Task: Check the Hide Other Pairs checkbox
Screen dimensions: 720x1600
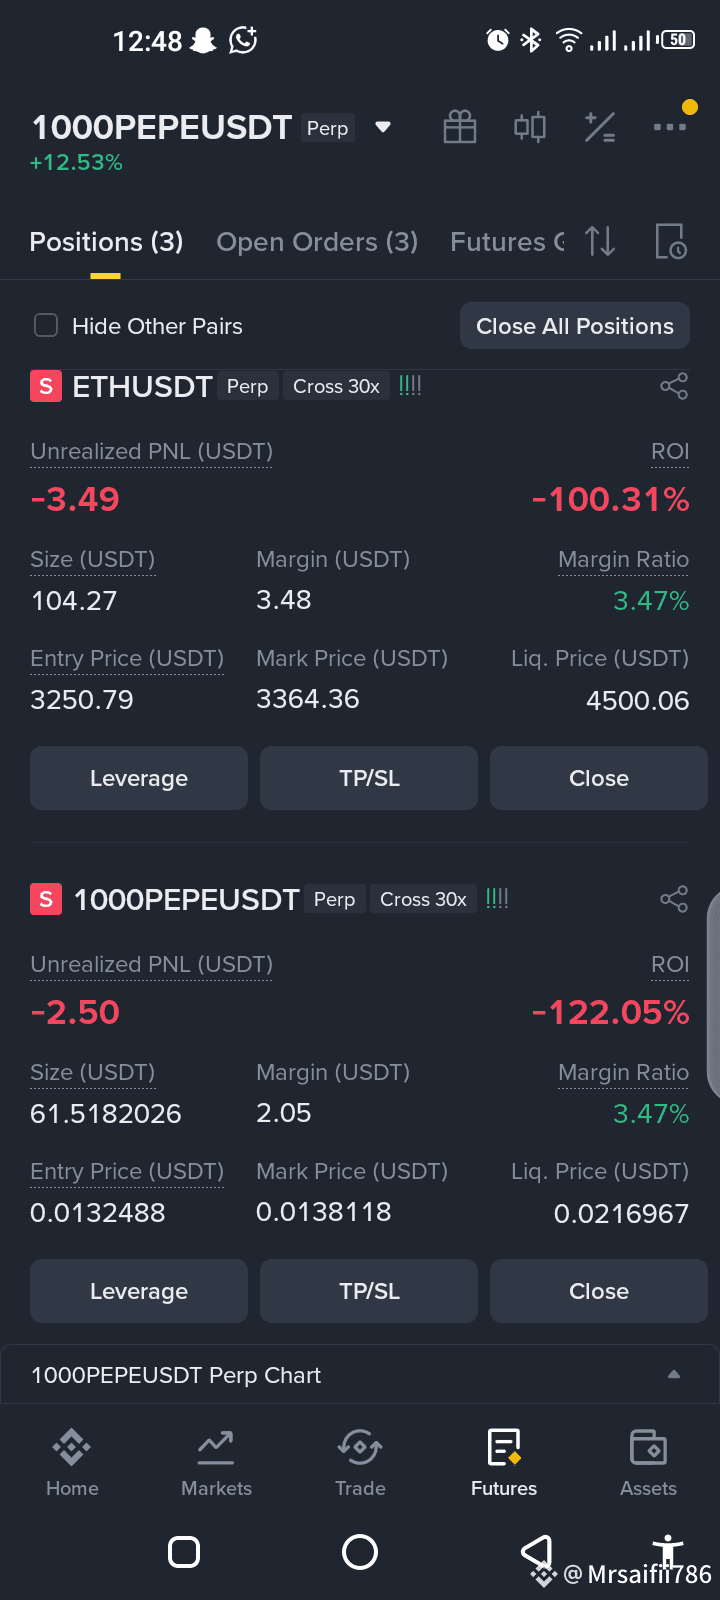Action: point(46,326)
